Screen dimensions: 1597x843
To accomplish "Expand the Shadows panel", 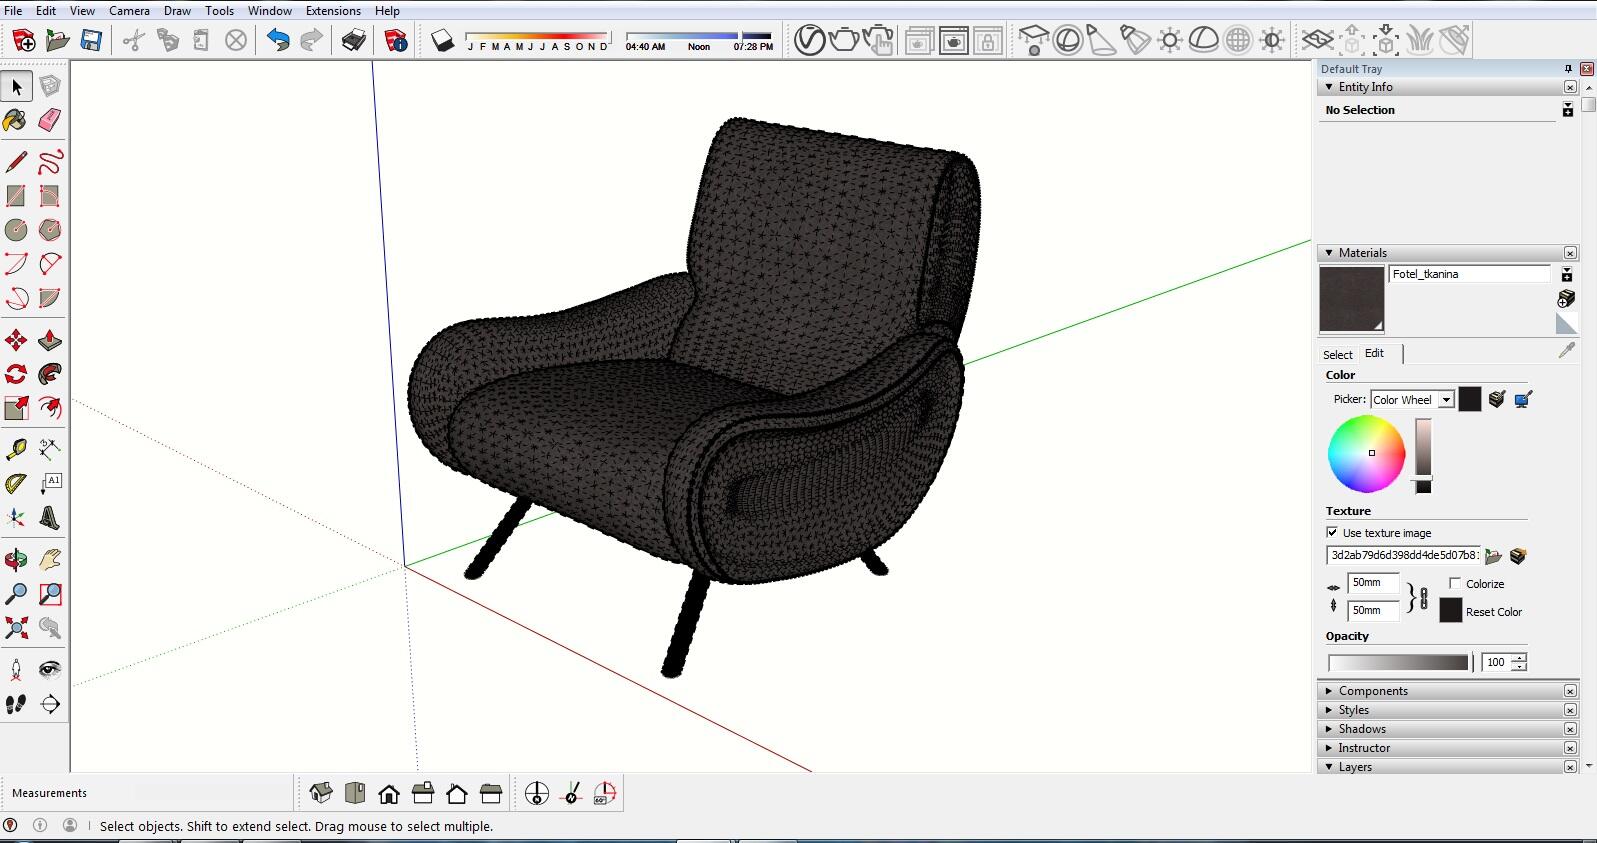I will click(x=1361, y=729).
